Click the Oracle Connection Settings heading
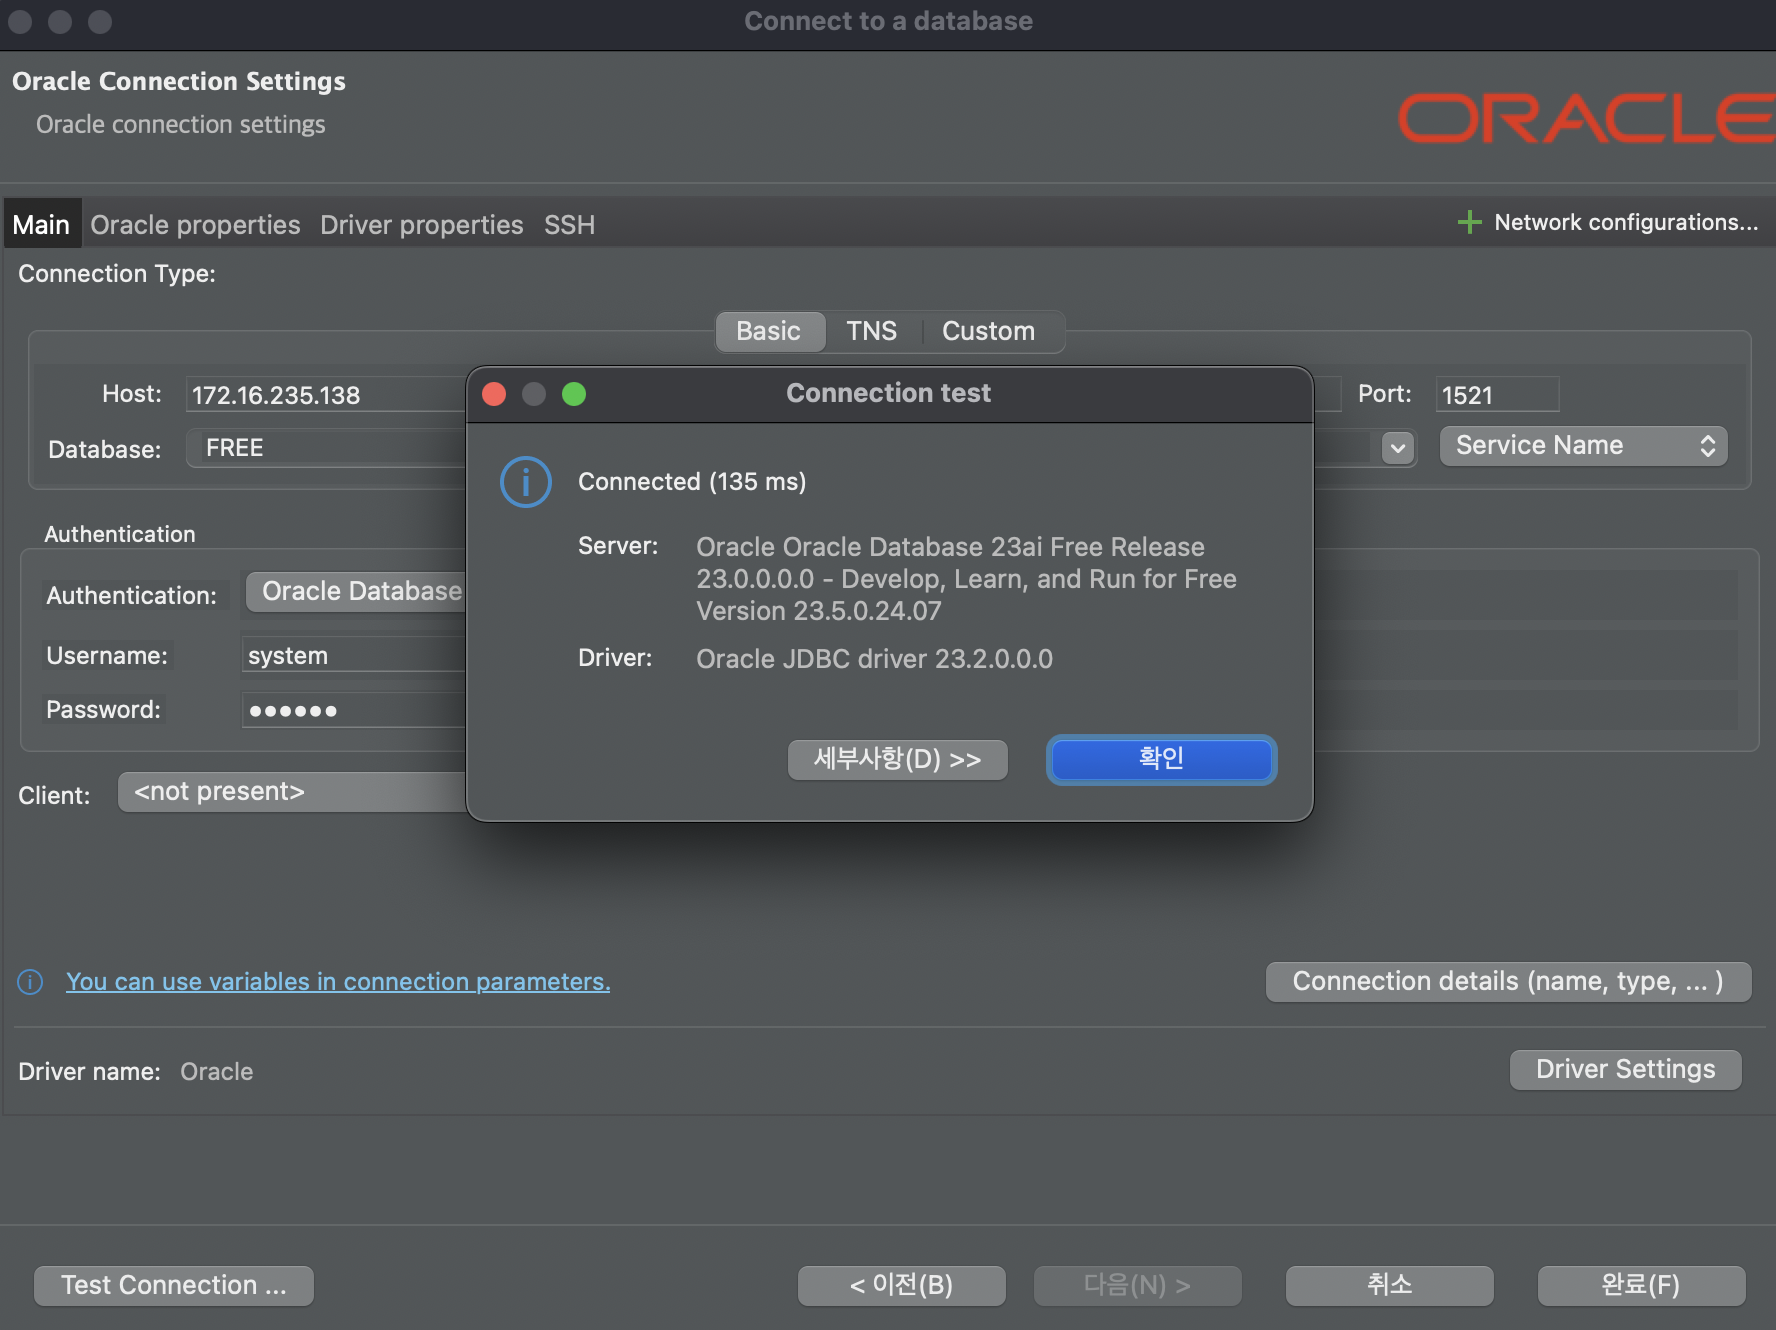This screenshot has height=1330, width=1776. (179, 81)
